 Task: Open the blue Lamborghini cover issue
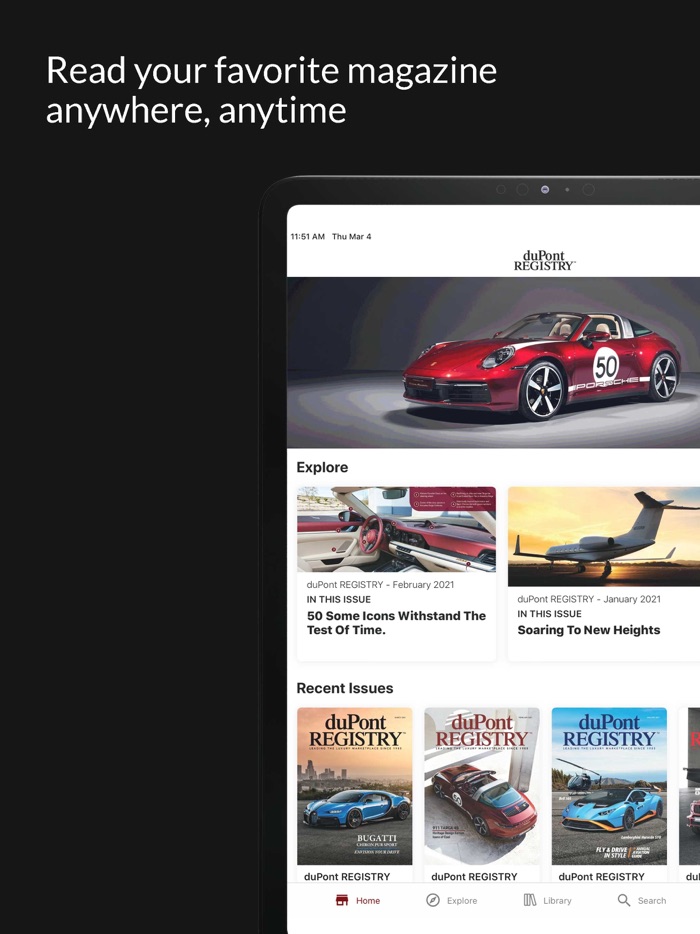click(x=609, y=786)
